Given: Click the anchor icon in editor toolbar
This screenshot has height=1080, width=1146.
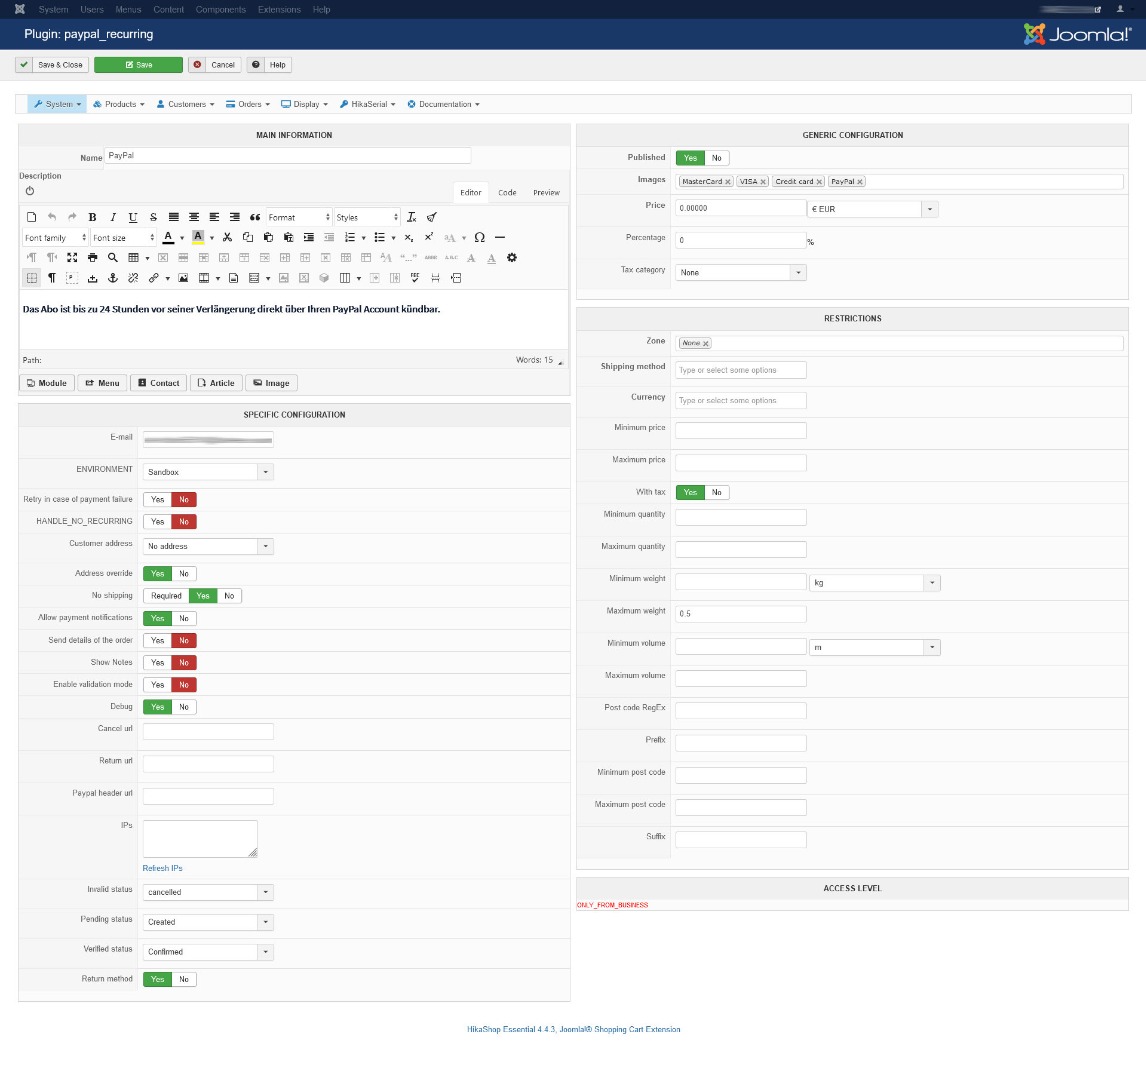Looking at the screenshot, I should tap(113, 278).
